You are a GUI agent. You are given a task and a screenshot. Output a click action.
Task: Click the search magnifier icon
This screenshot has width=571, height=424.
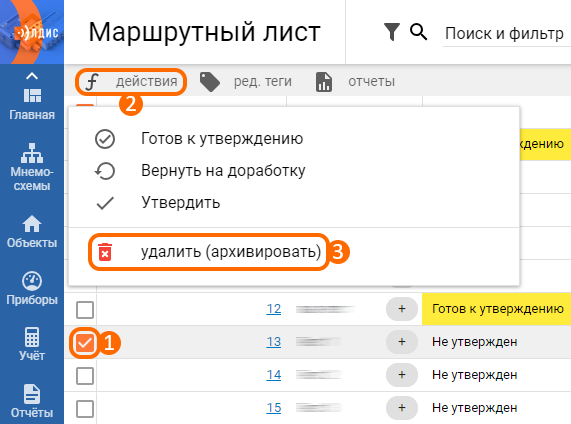click(418, 32)
